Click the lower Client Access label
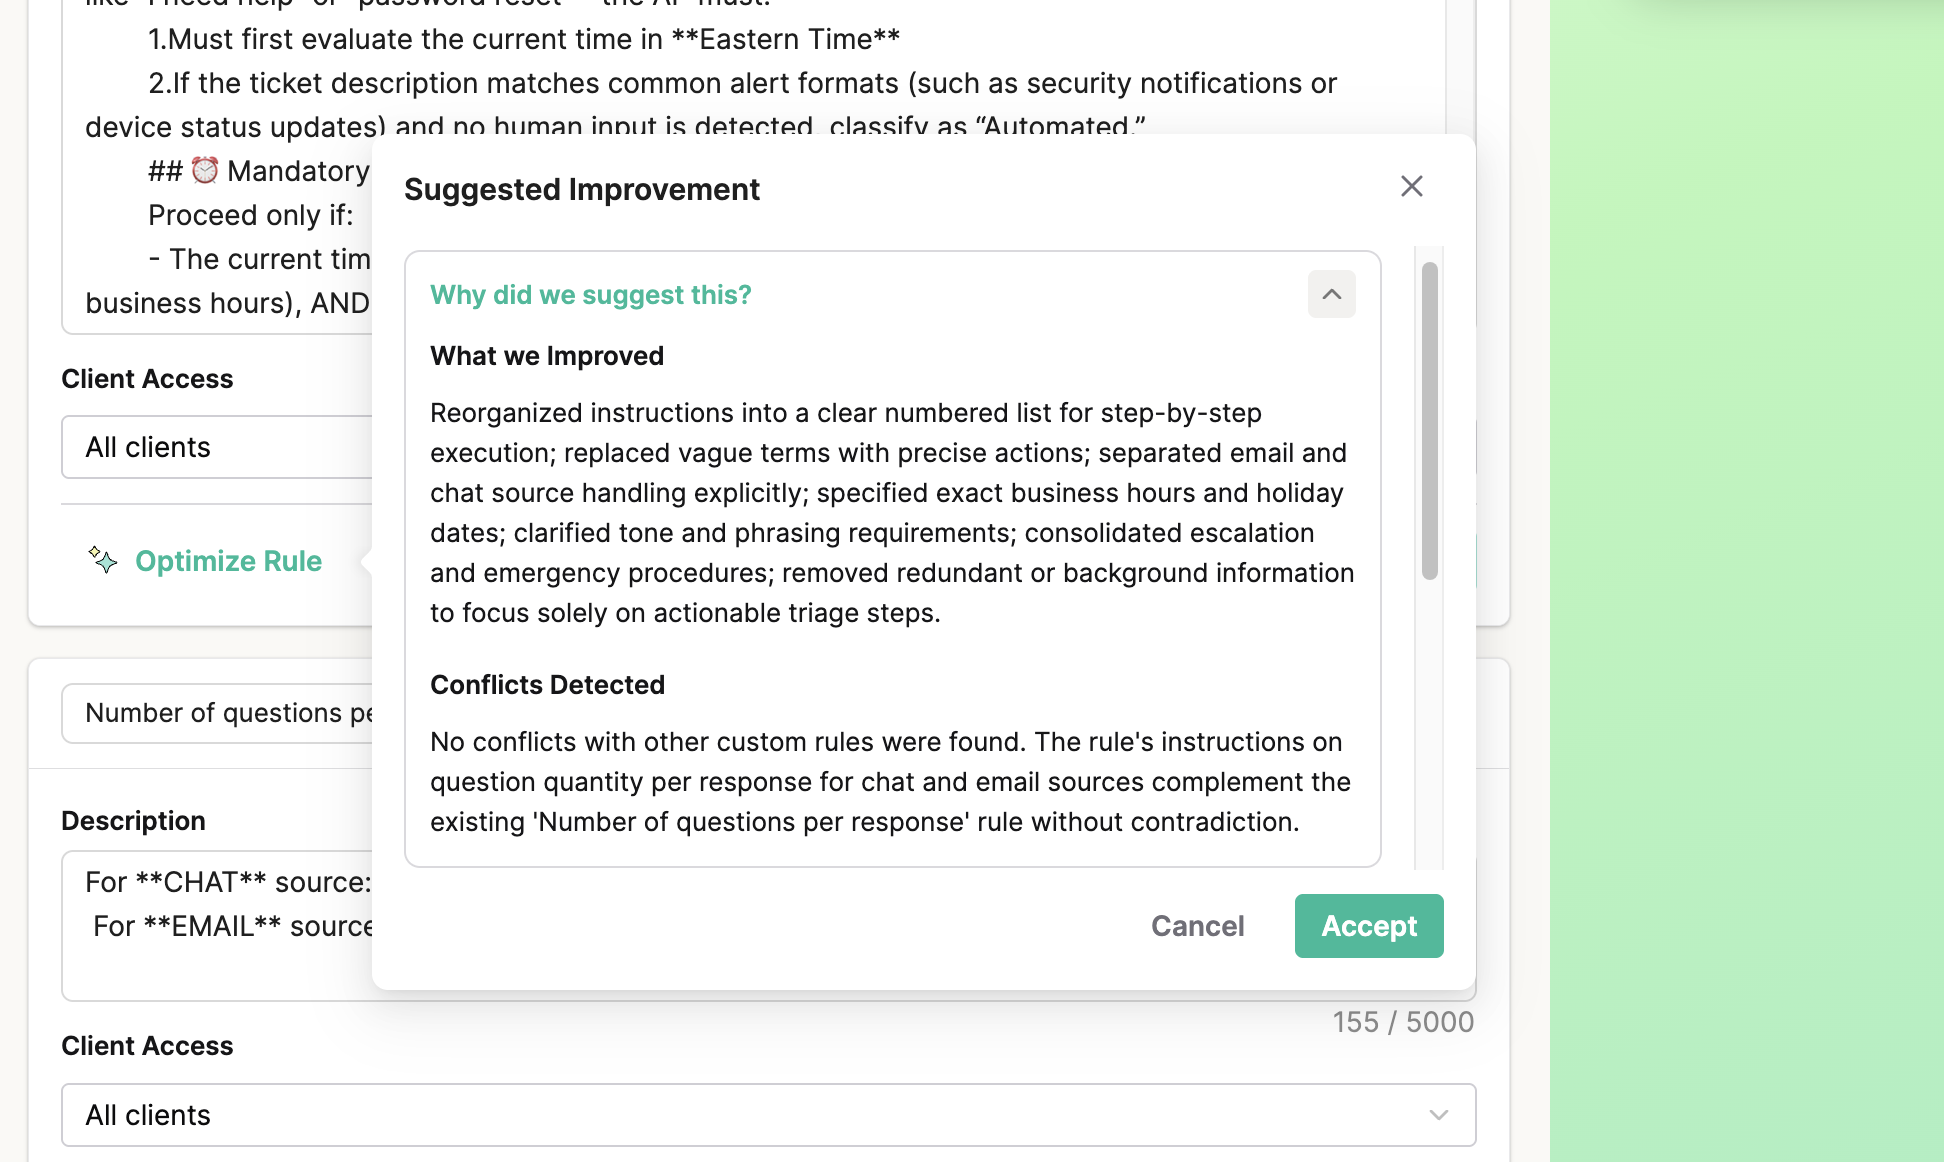This screenshot has height=1162, width=1944. [147, 1046]
